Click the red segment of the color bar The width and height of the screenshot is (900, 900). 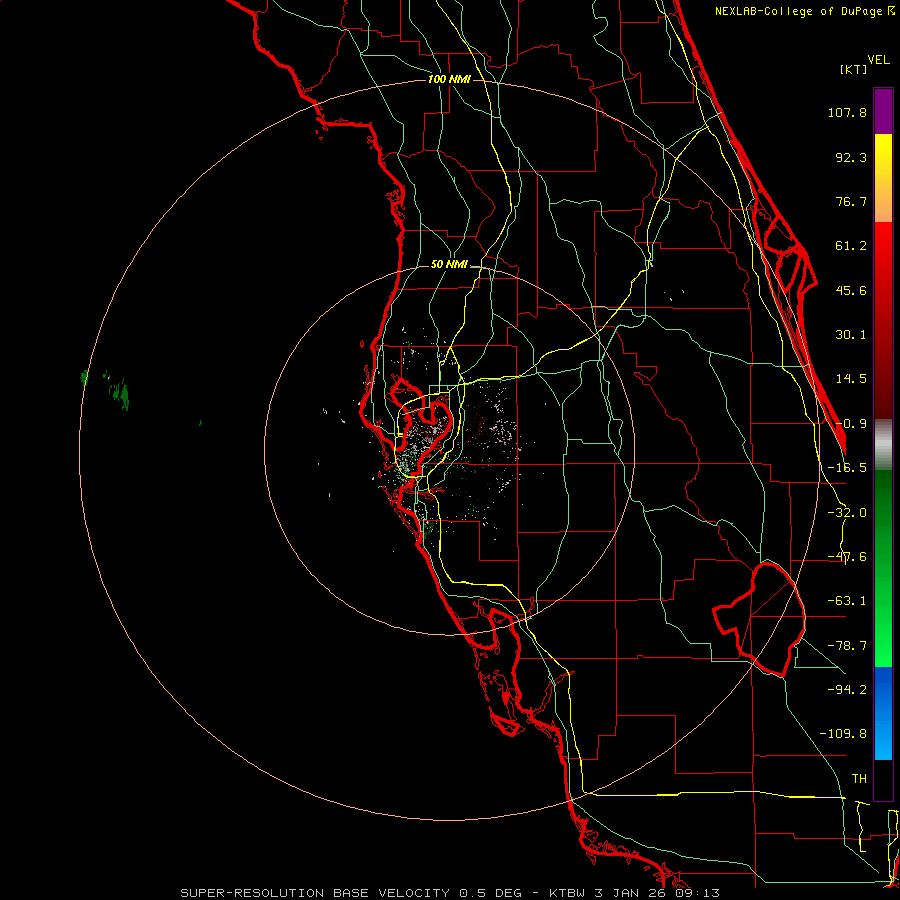(x=883, y=320)
